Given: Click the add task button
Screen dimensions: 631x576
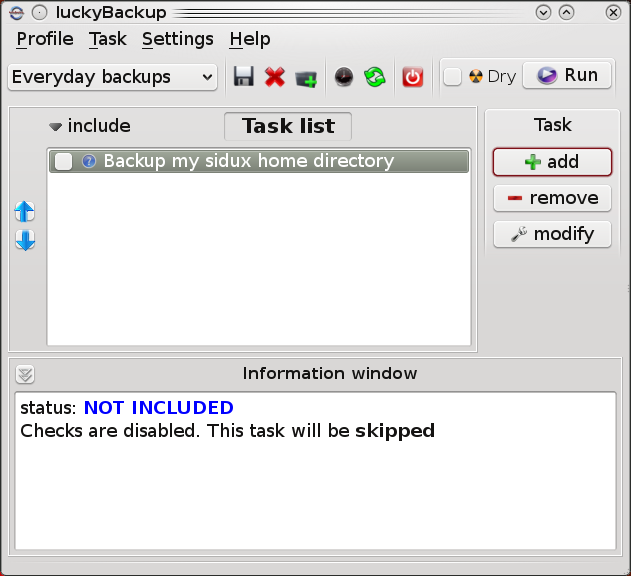Looking at the screenshot, I should (552, 162).
